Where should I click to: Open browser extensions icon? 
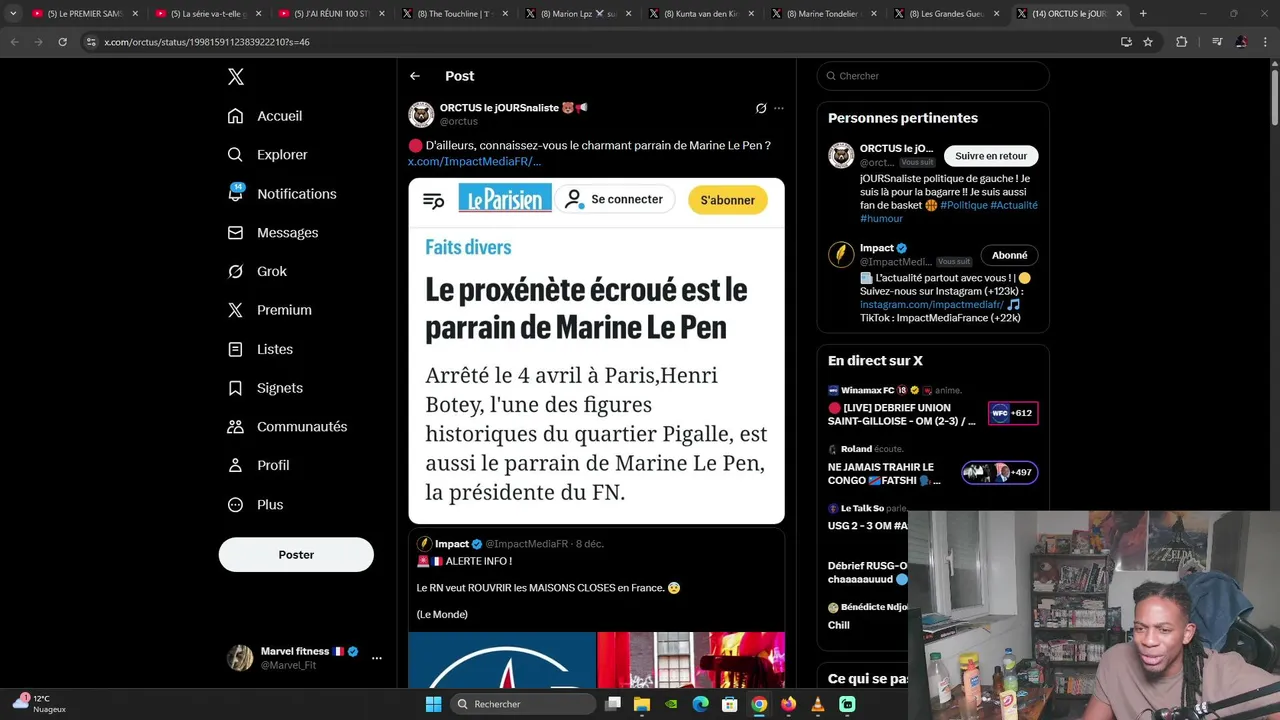coord(1182,42)
